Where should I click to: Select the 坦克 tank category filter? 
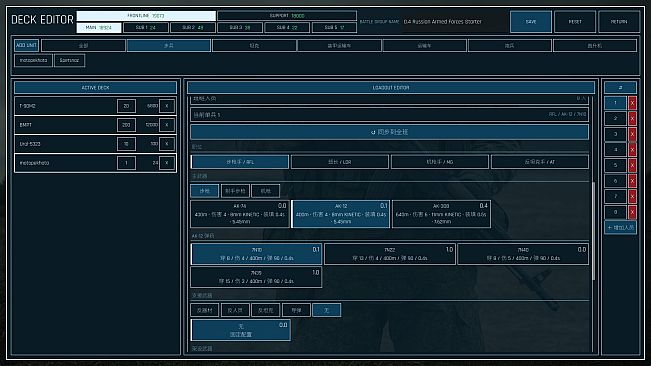(x=254, y=46)
